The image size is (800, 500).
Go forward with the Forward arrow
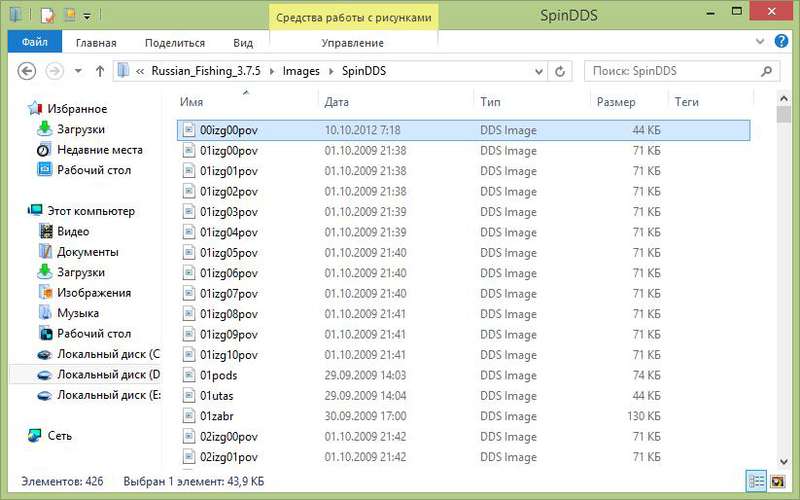[55, 71]
